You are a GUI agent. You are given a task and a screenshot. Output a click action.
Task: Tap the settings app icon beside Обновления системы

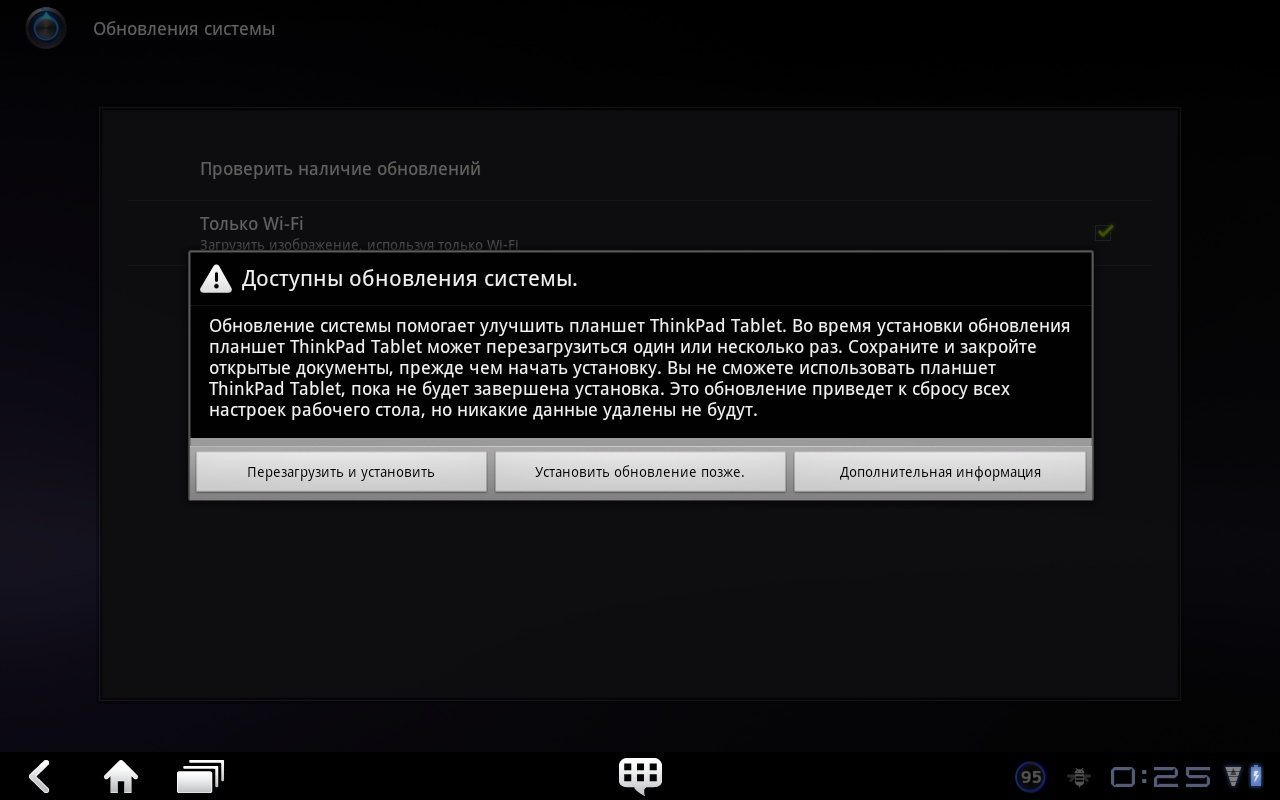coord(46,29)
